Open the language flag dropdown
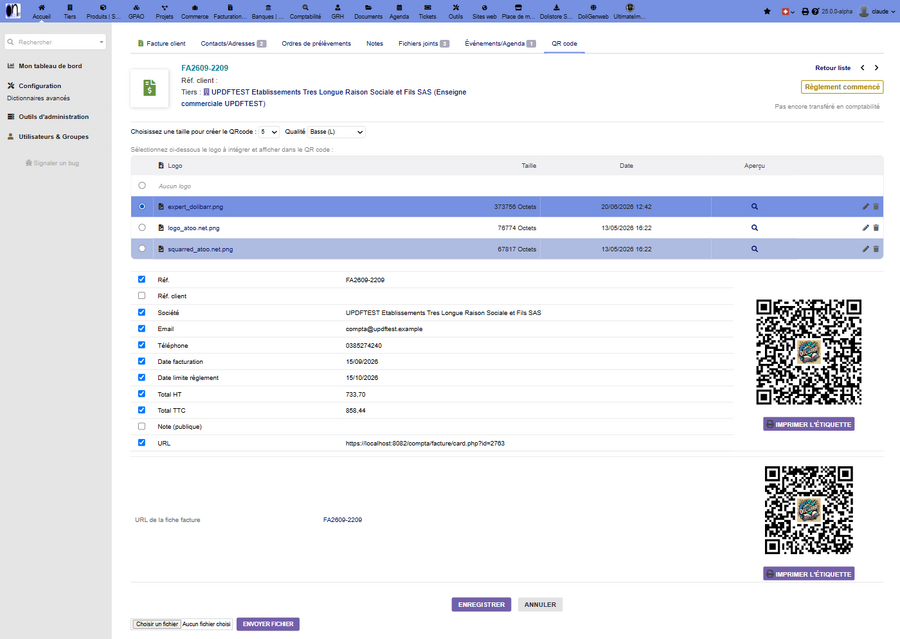The image size is (900, 639). (x=788, y=11)
